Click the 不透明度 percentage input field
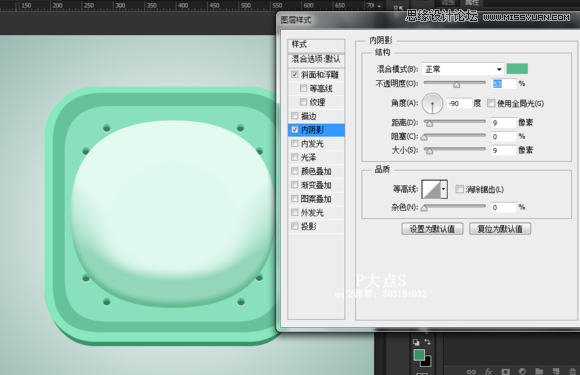This screenshot has width=580, height=375. (x=503, y=84)
